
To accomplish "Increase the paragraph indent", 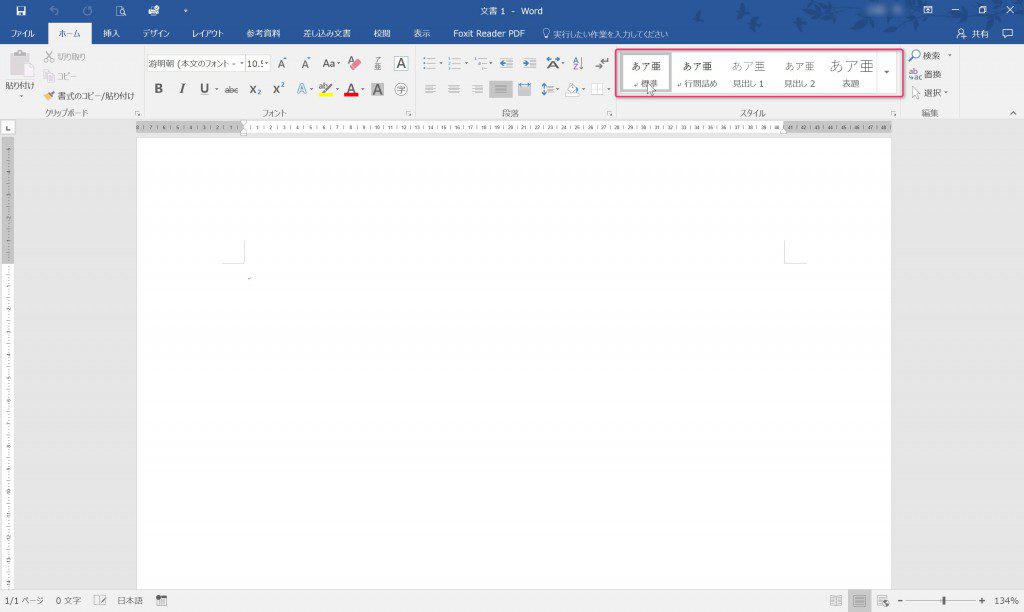I will [x=530, y=63].
